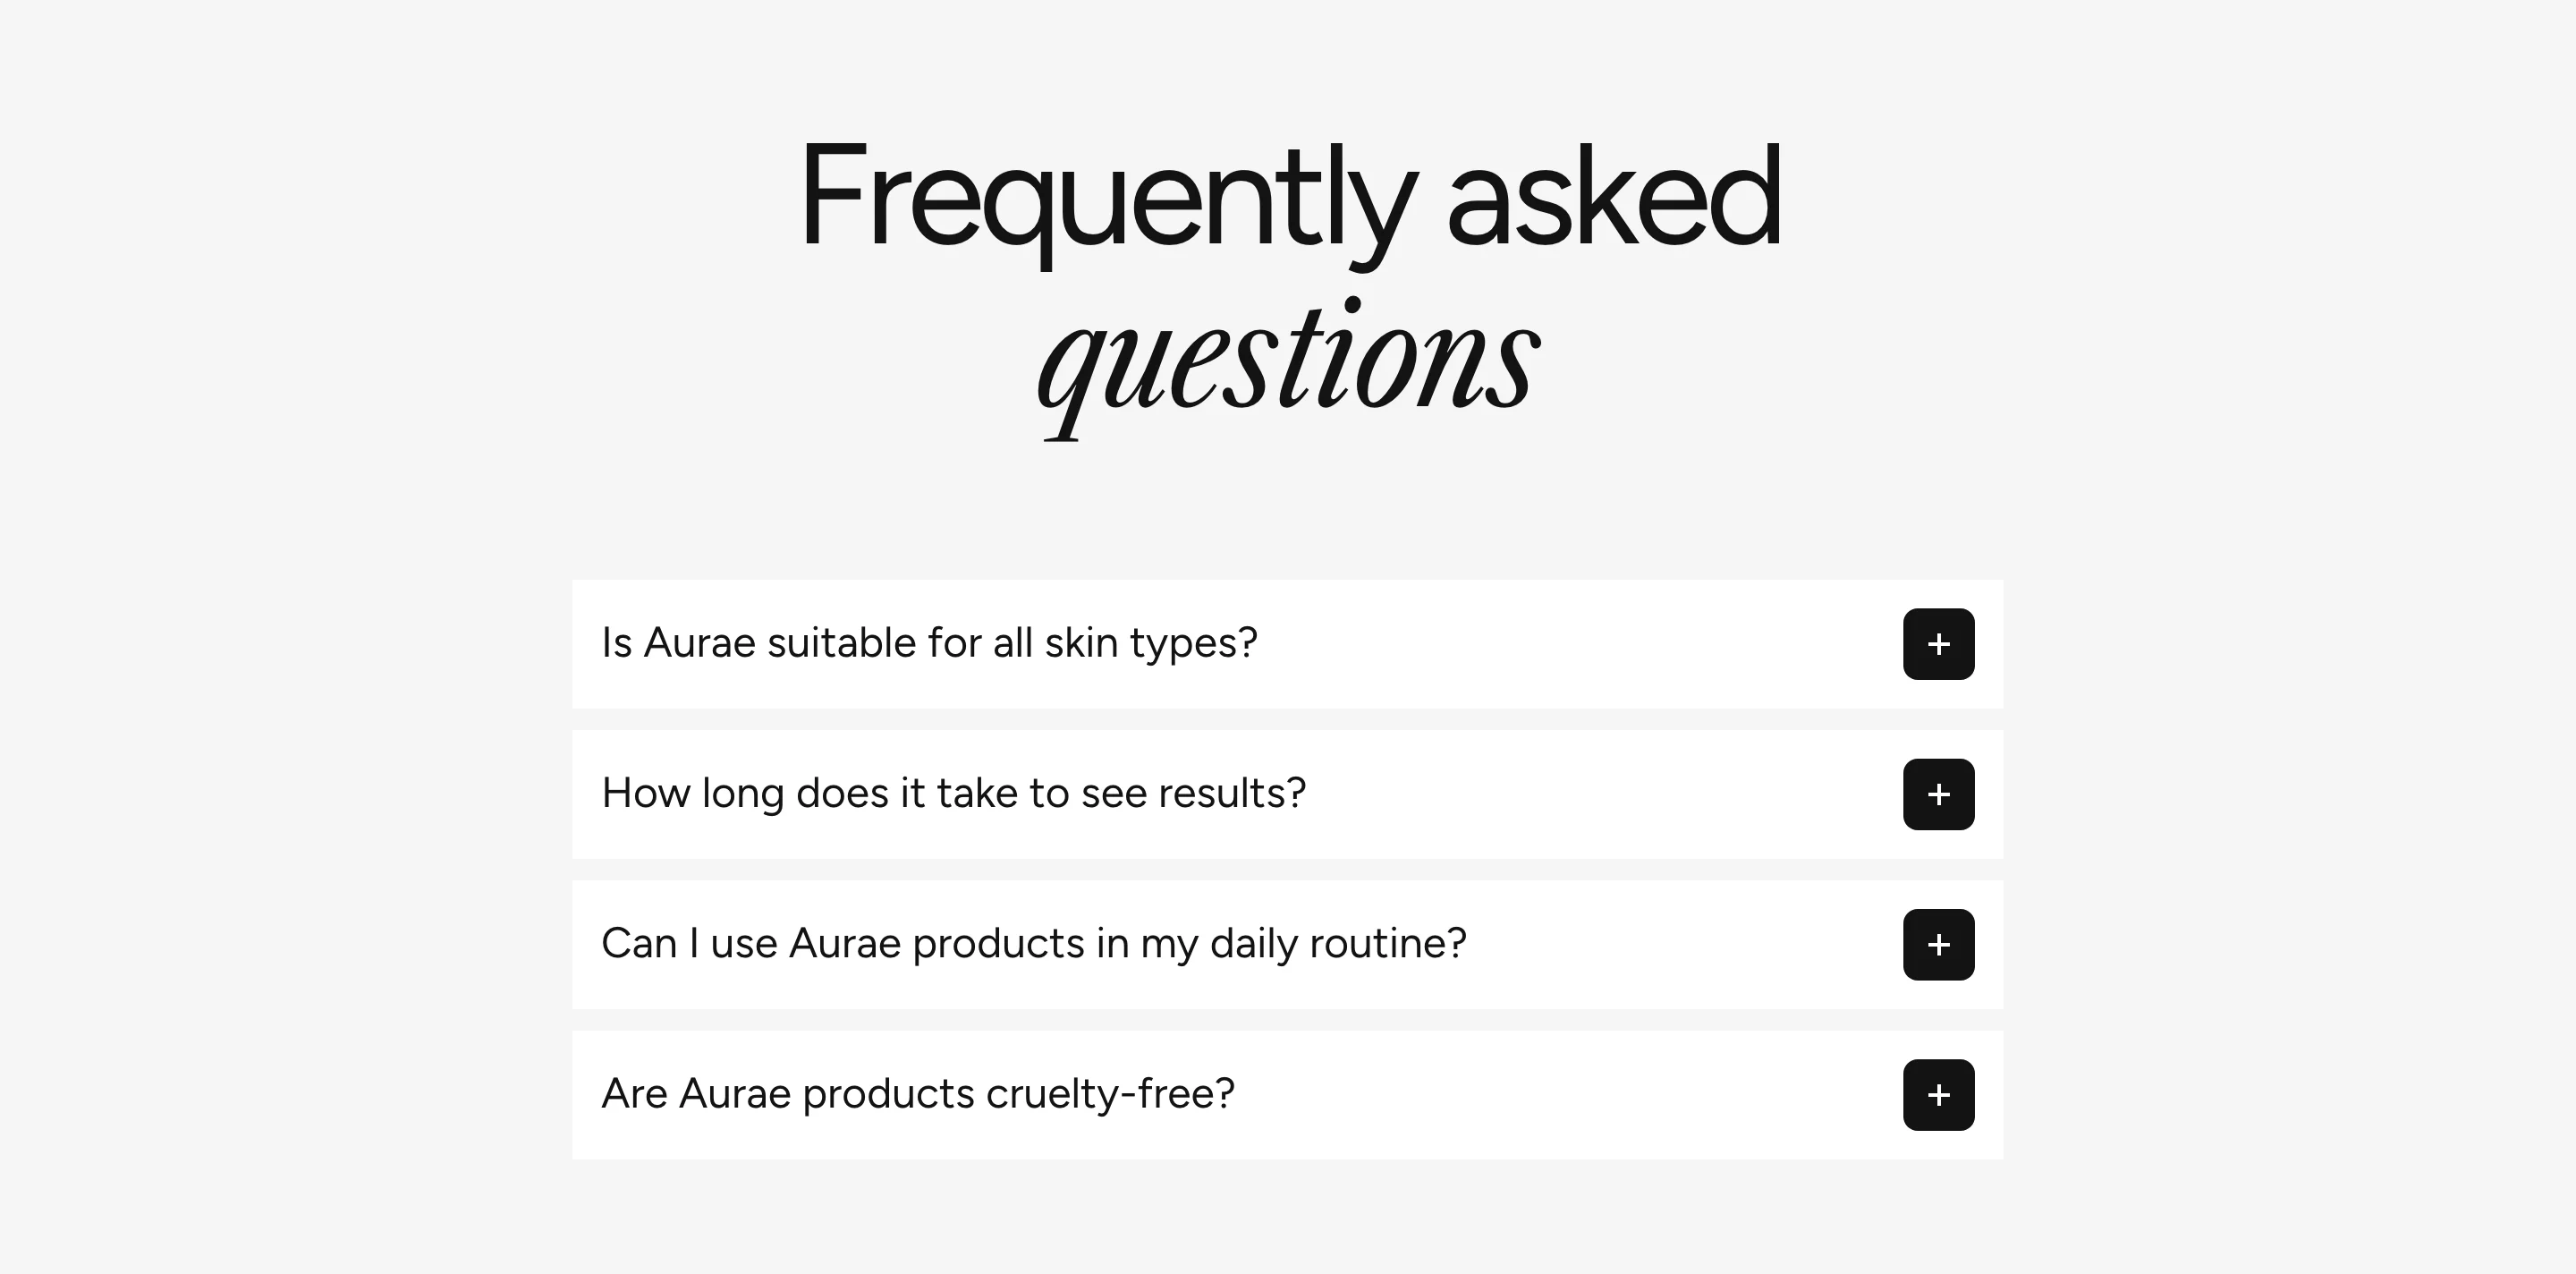This screenshot has width=2576, height=1274.
Task: Expand "Are Aurae products cruelty-free?" accordion
Action: [1287, 1095]
